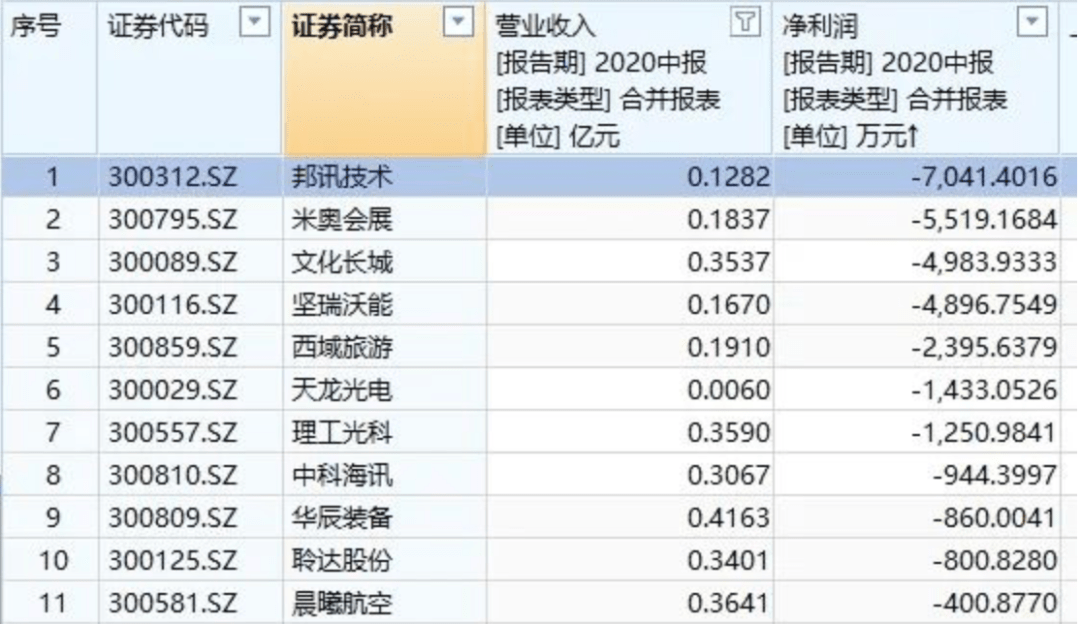Screen dimensions: 1080x624
Task: Click the 证券代码 header label
Action: [158, 26]
